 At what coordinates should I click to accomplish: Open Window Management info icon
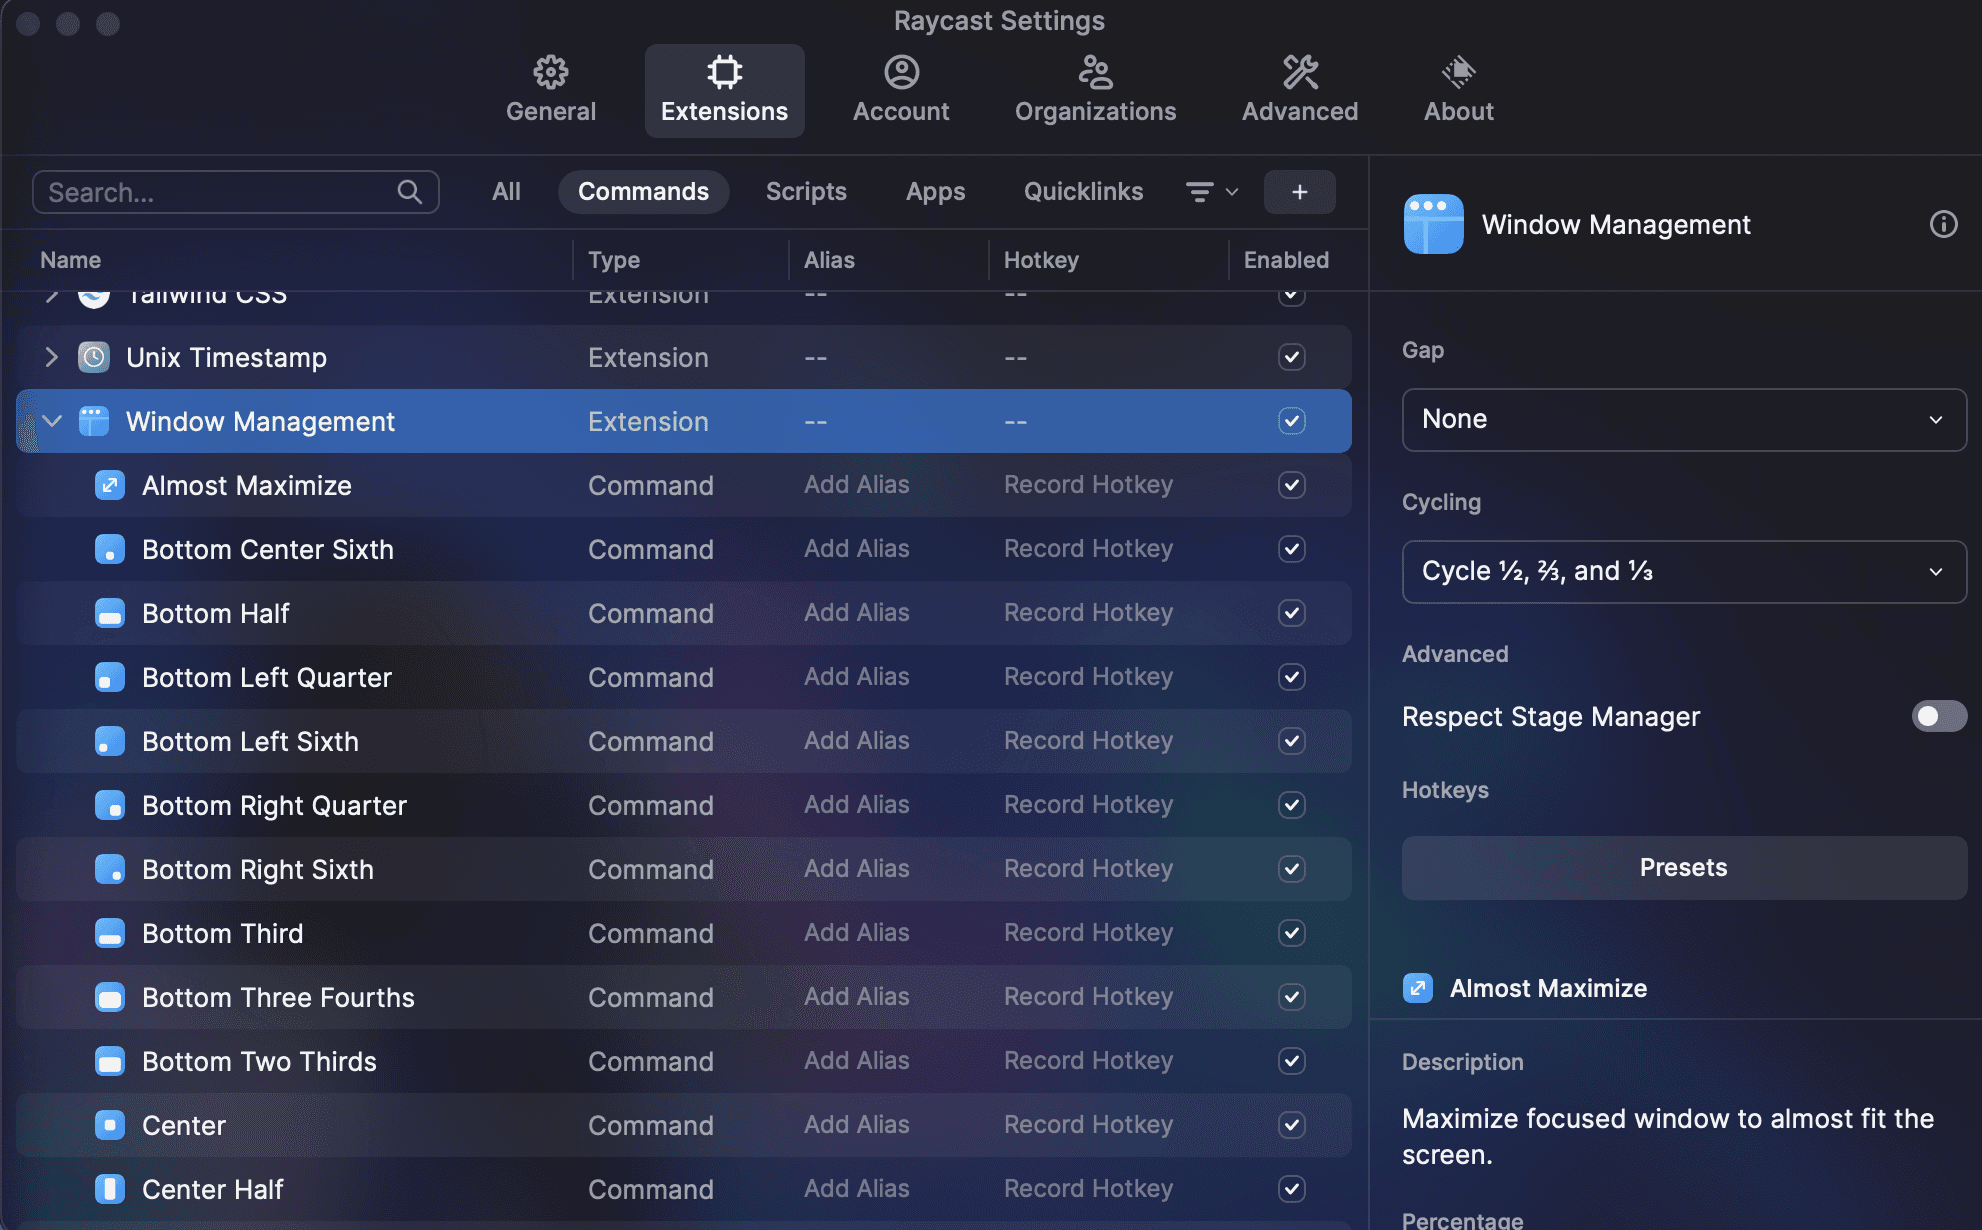(1943, 224)
